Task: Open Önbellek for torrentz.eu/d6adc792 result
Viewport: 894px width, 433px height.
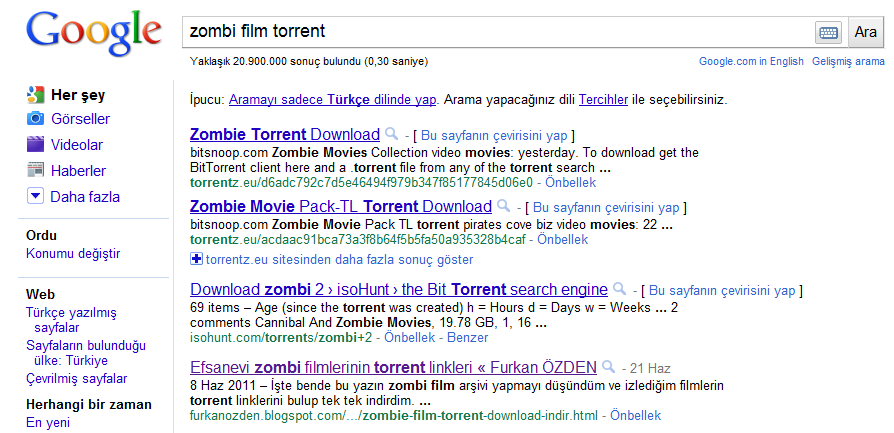Action: pyautogui.click(x=571, y=183)
